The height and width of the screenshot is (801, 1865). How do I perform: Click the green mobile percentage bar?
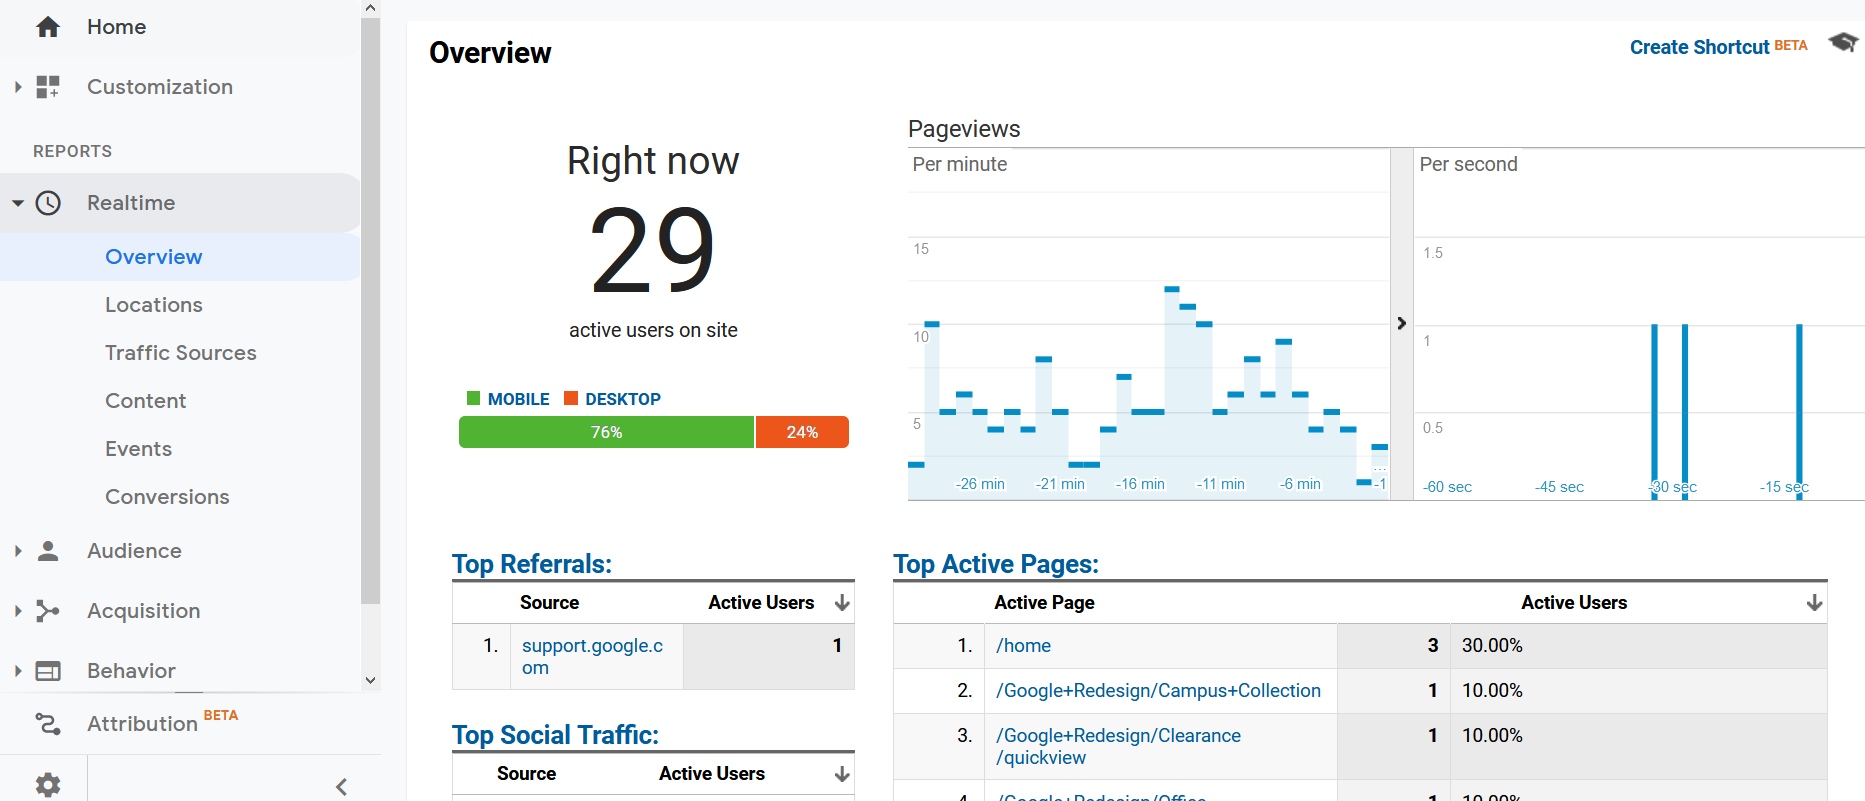point(606,432)
